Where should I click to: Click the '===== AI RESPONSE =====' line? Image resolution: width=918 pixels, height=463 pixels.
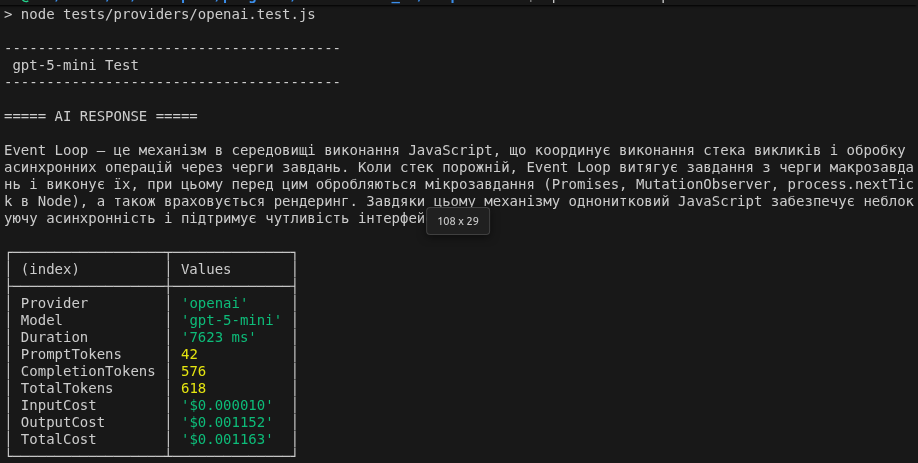[101, 116]
